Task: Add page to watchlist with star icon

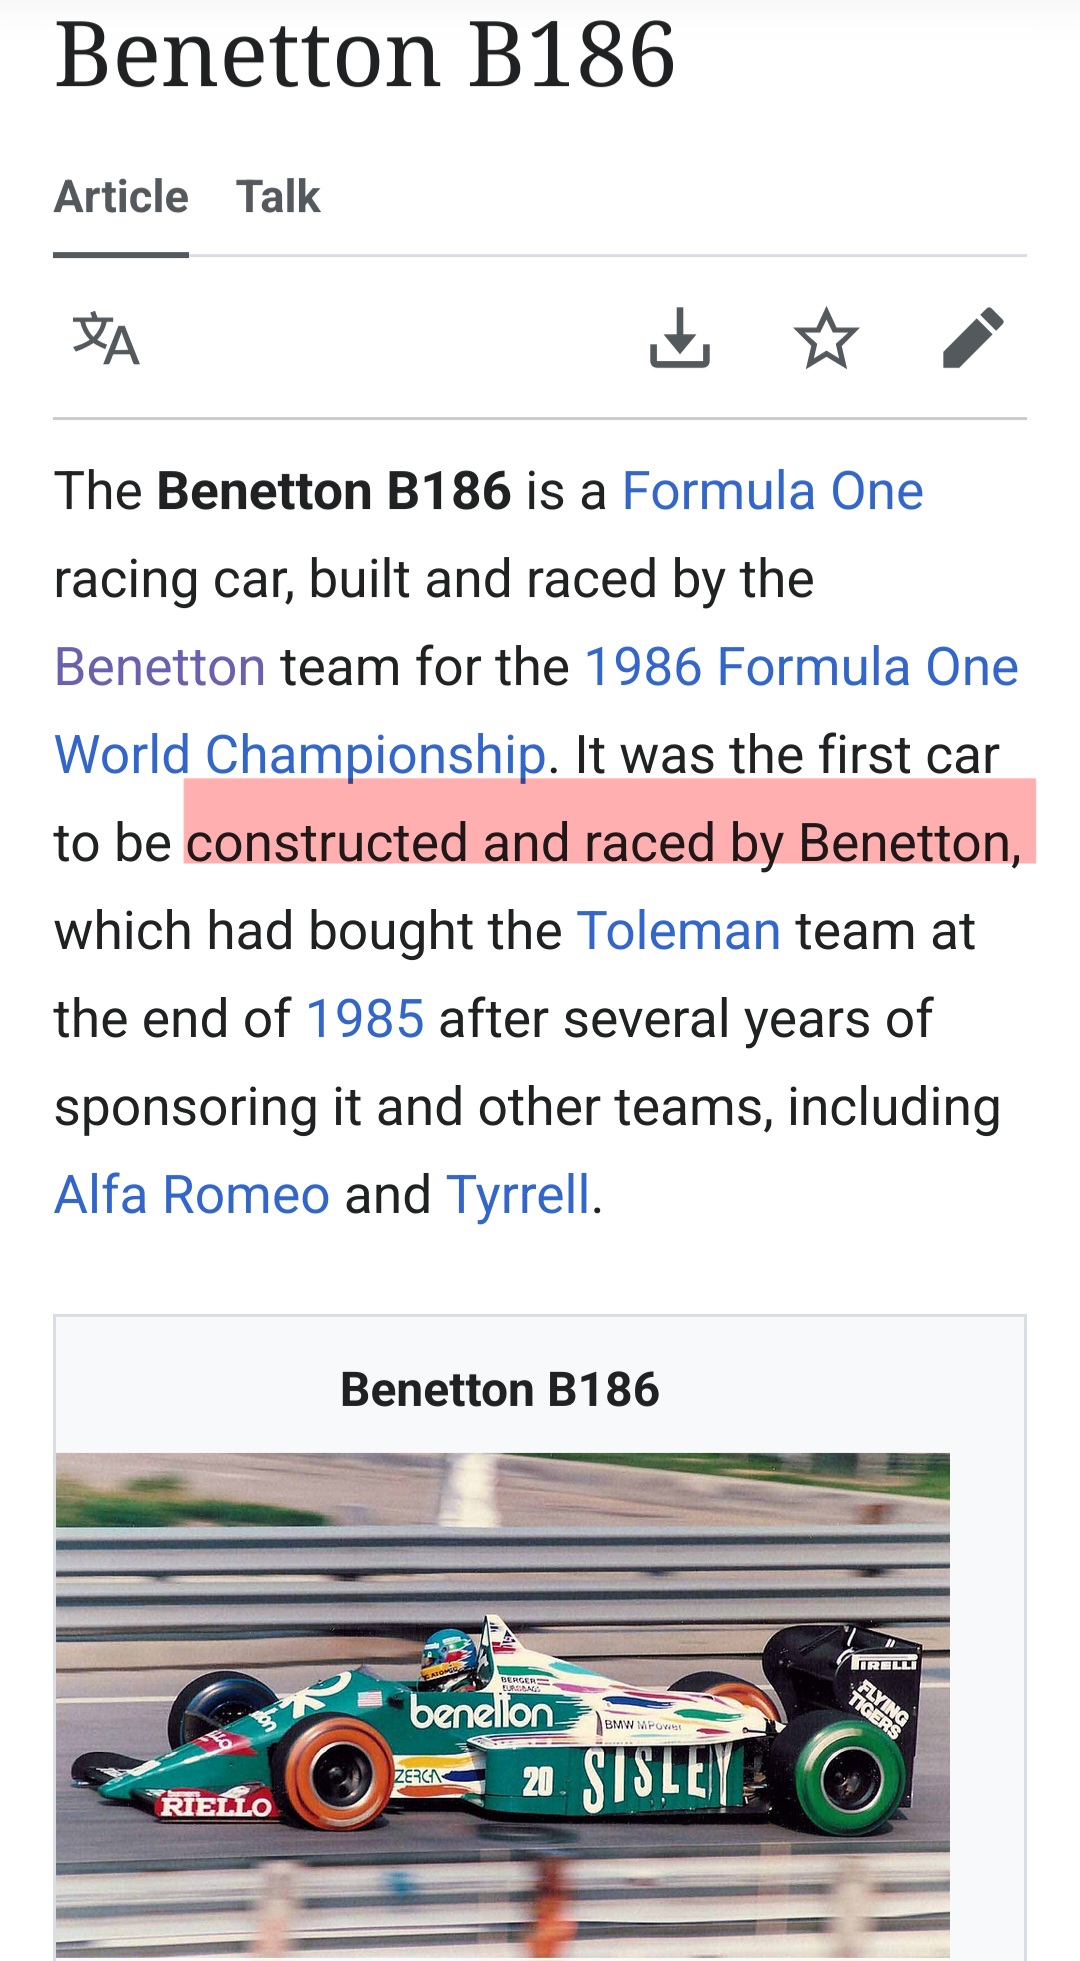Action: coord(826,339)
